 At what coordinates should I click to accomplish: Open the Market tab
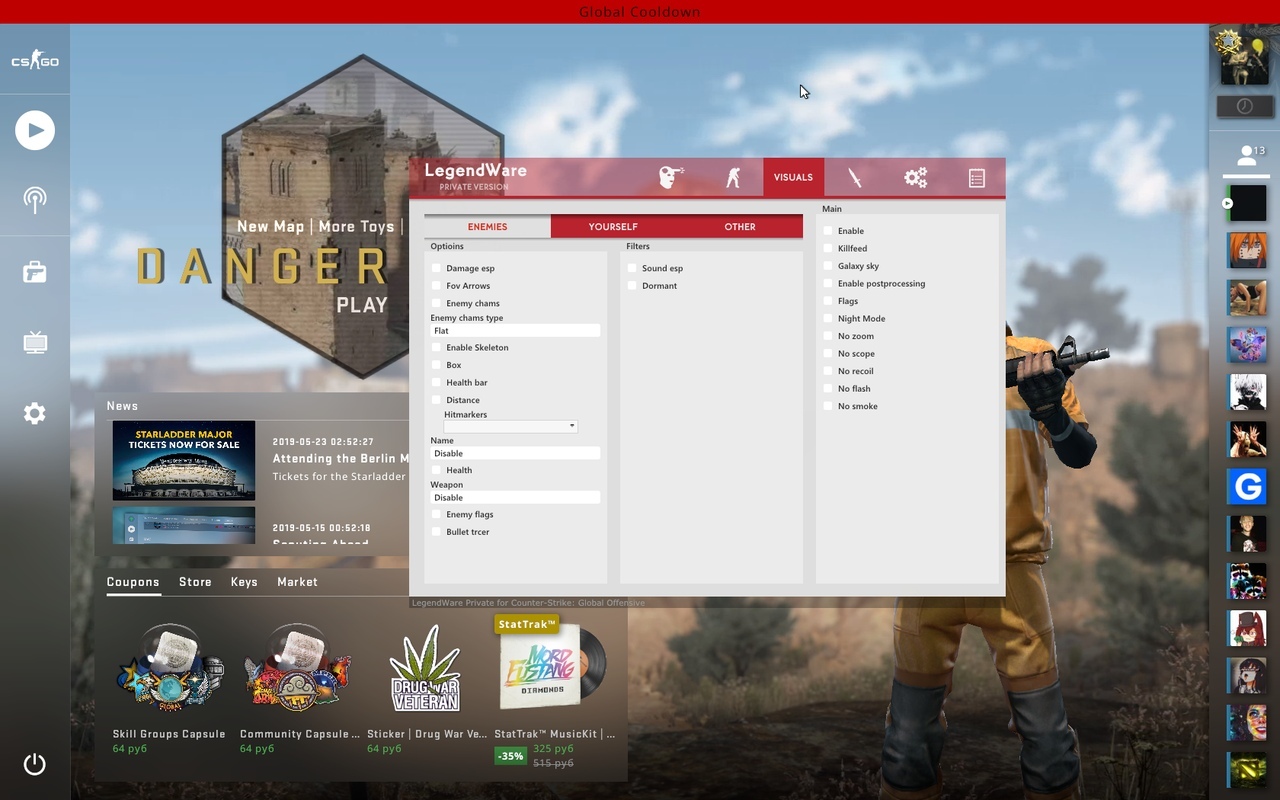[297, 582]
